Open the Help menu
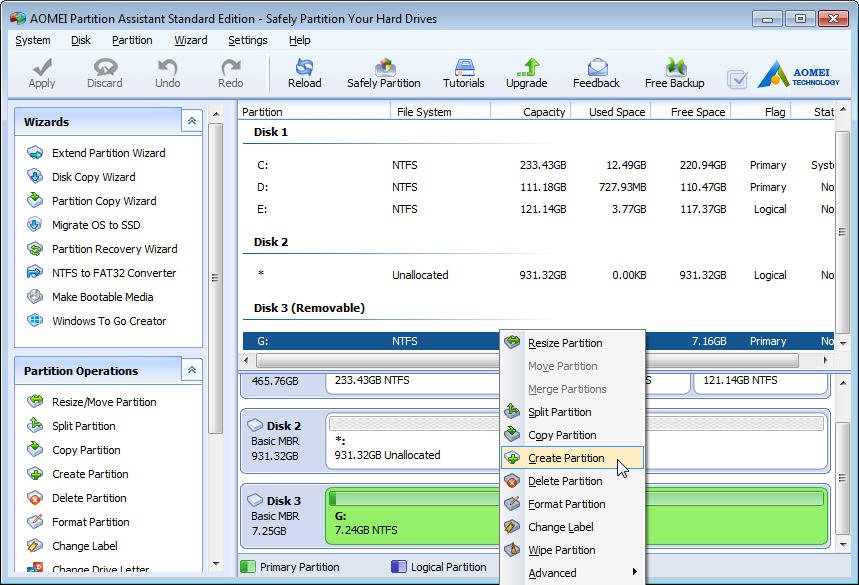Viewport: 859px width, 585px height. (x=300, y=41)
